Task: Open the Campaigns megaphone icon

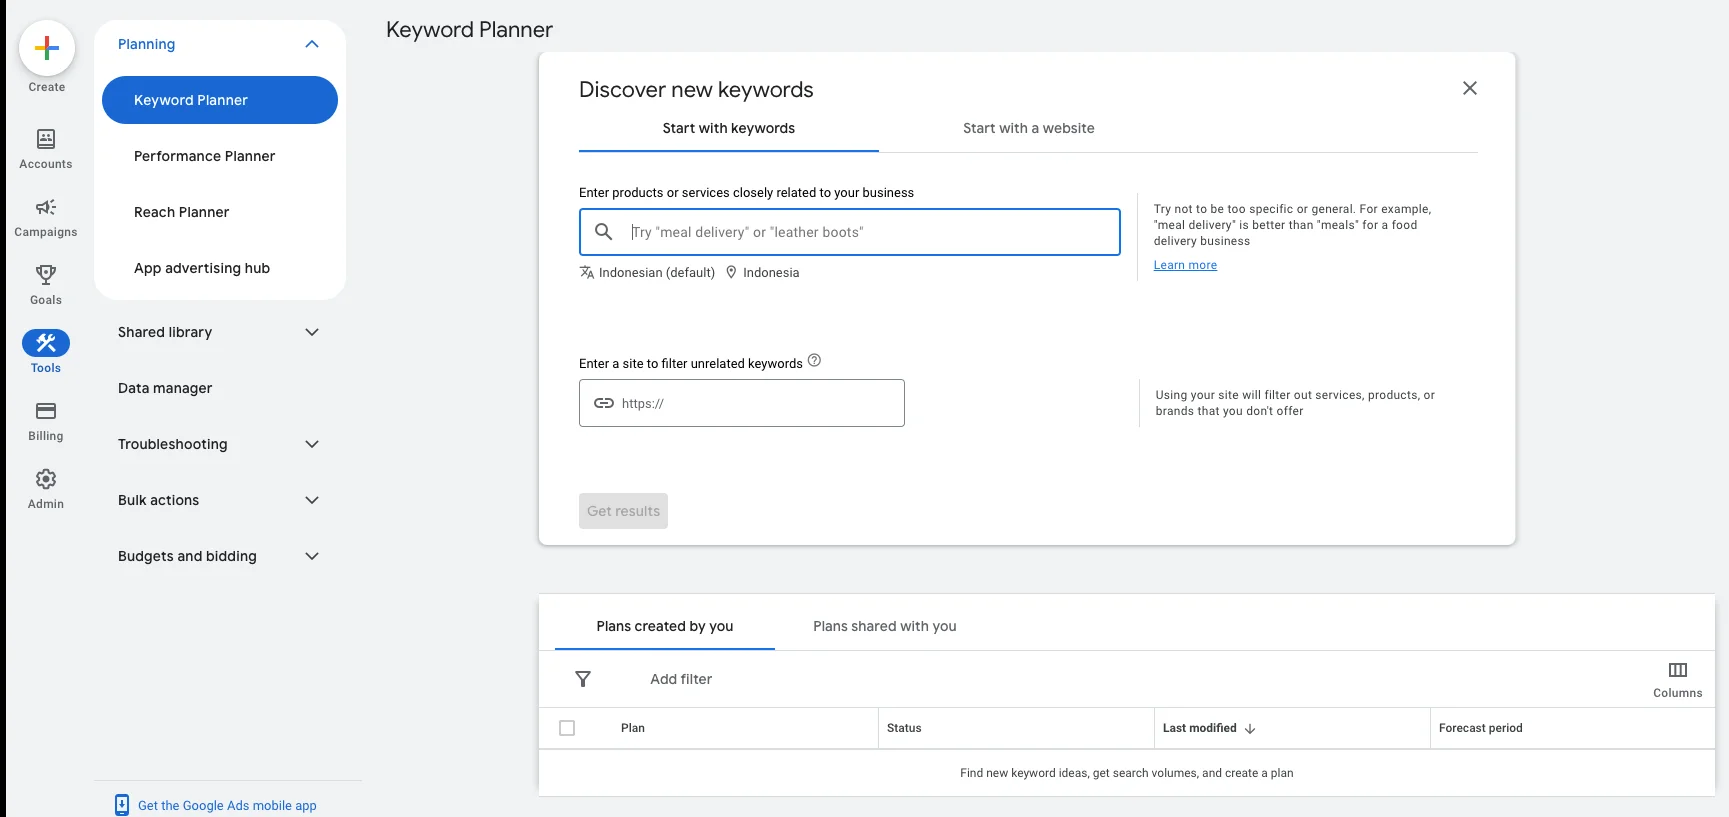Action: coord(46,208)
